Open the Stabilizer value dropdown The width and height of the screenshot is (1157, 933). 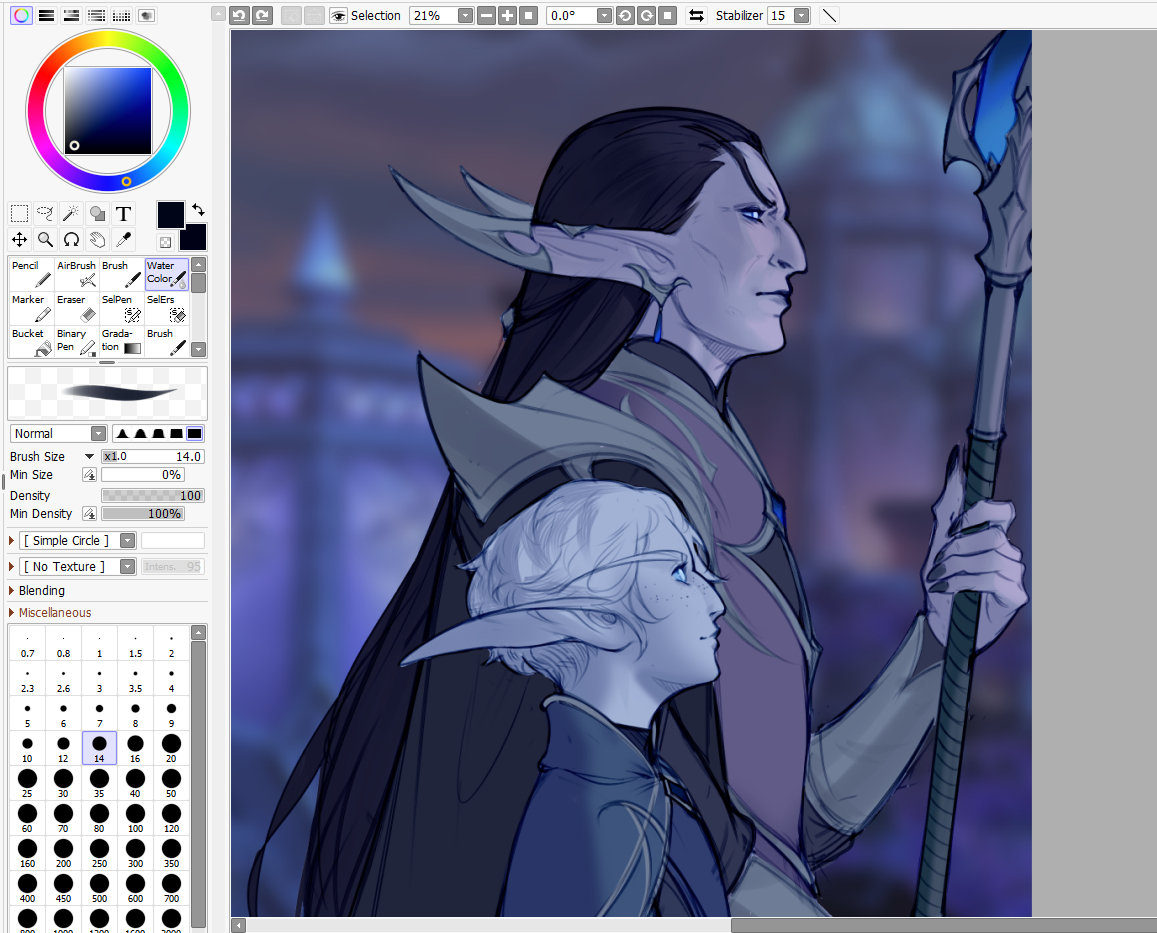click(801, 15)
